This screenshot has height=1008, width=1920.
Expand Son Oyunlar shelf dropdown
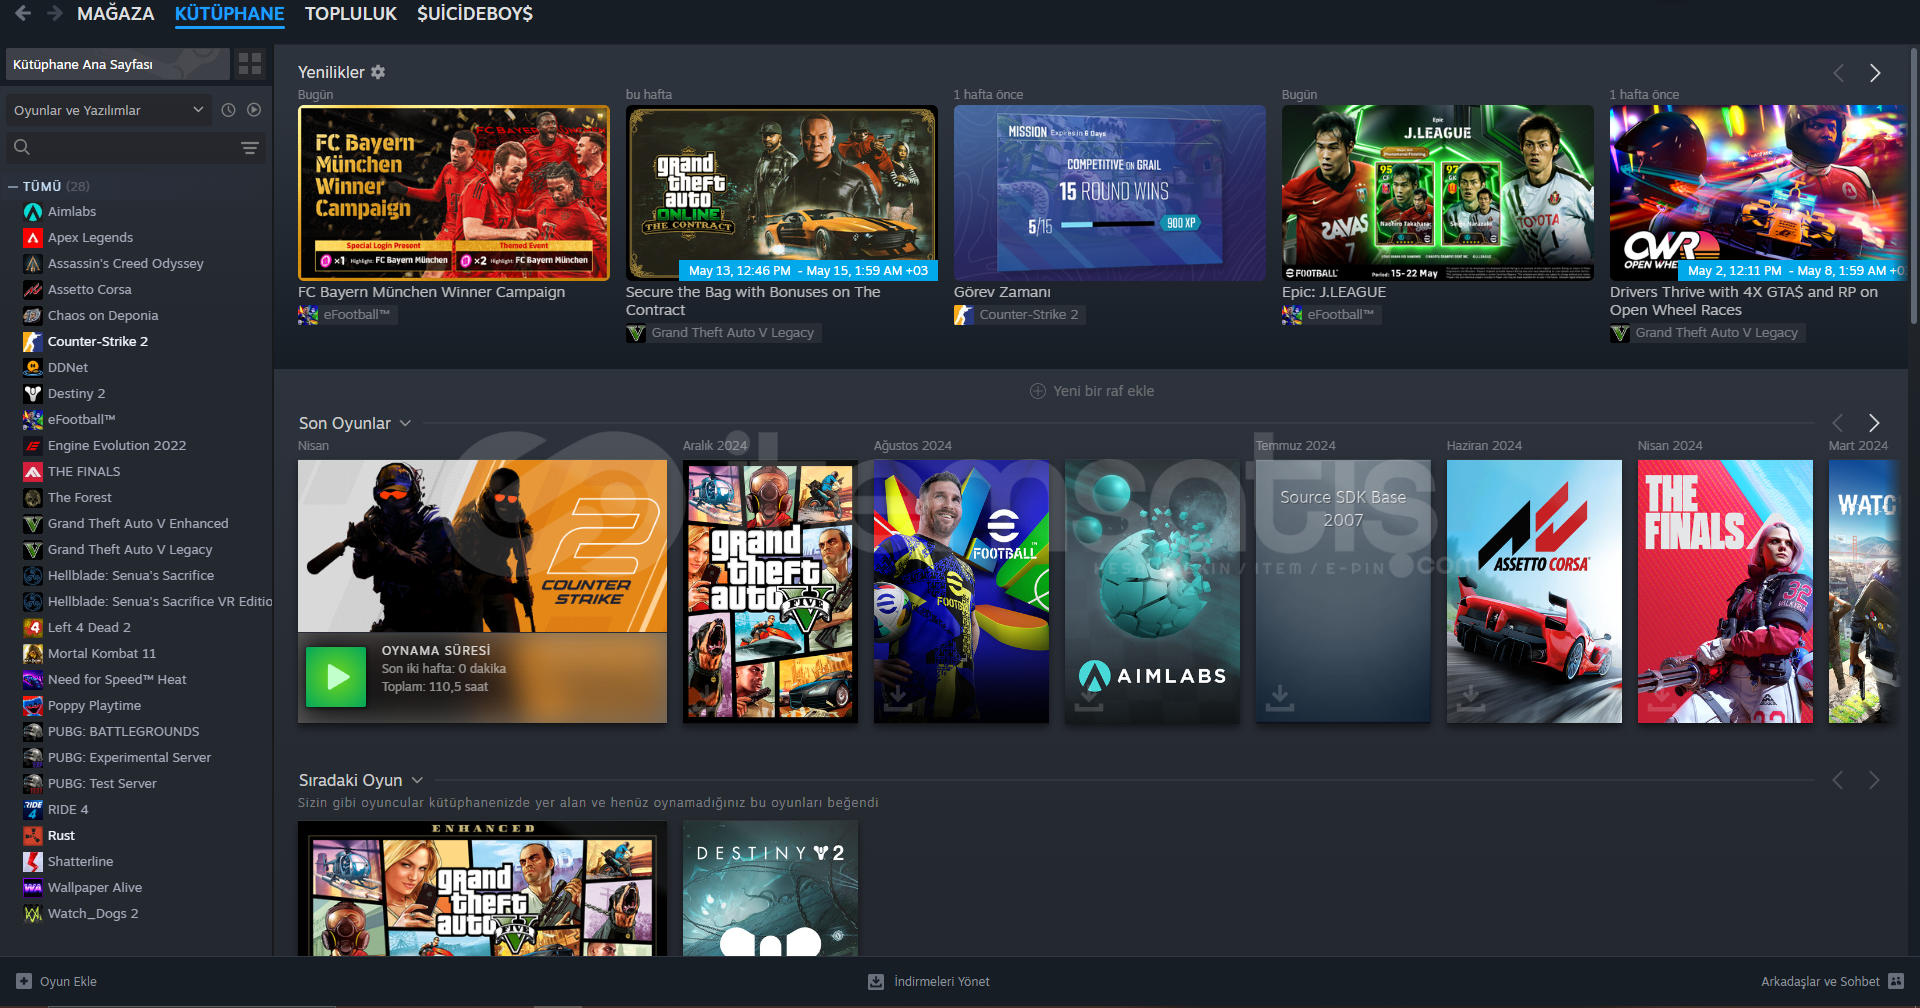point(406,423)
